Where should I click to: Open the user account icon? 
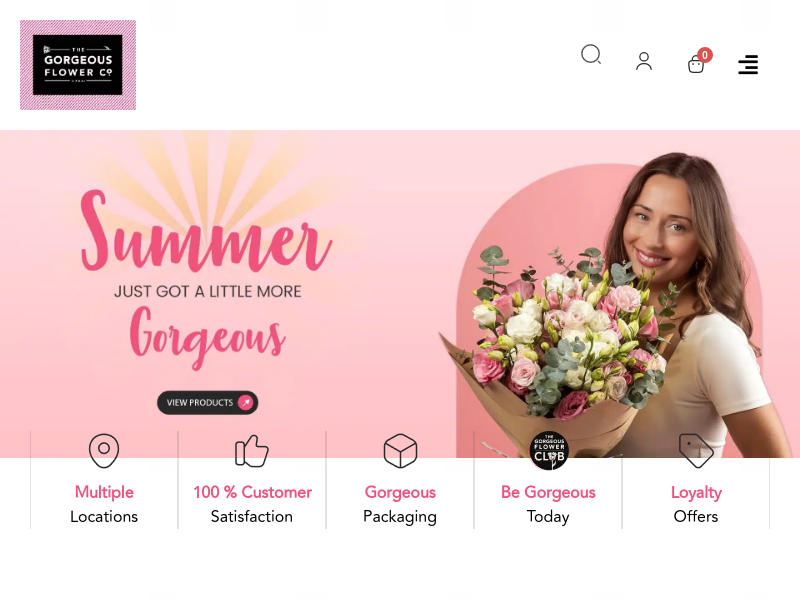pyautogui.click(x=644, y=61)
